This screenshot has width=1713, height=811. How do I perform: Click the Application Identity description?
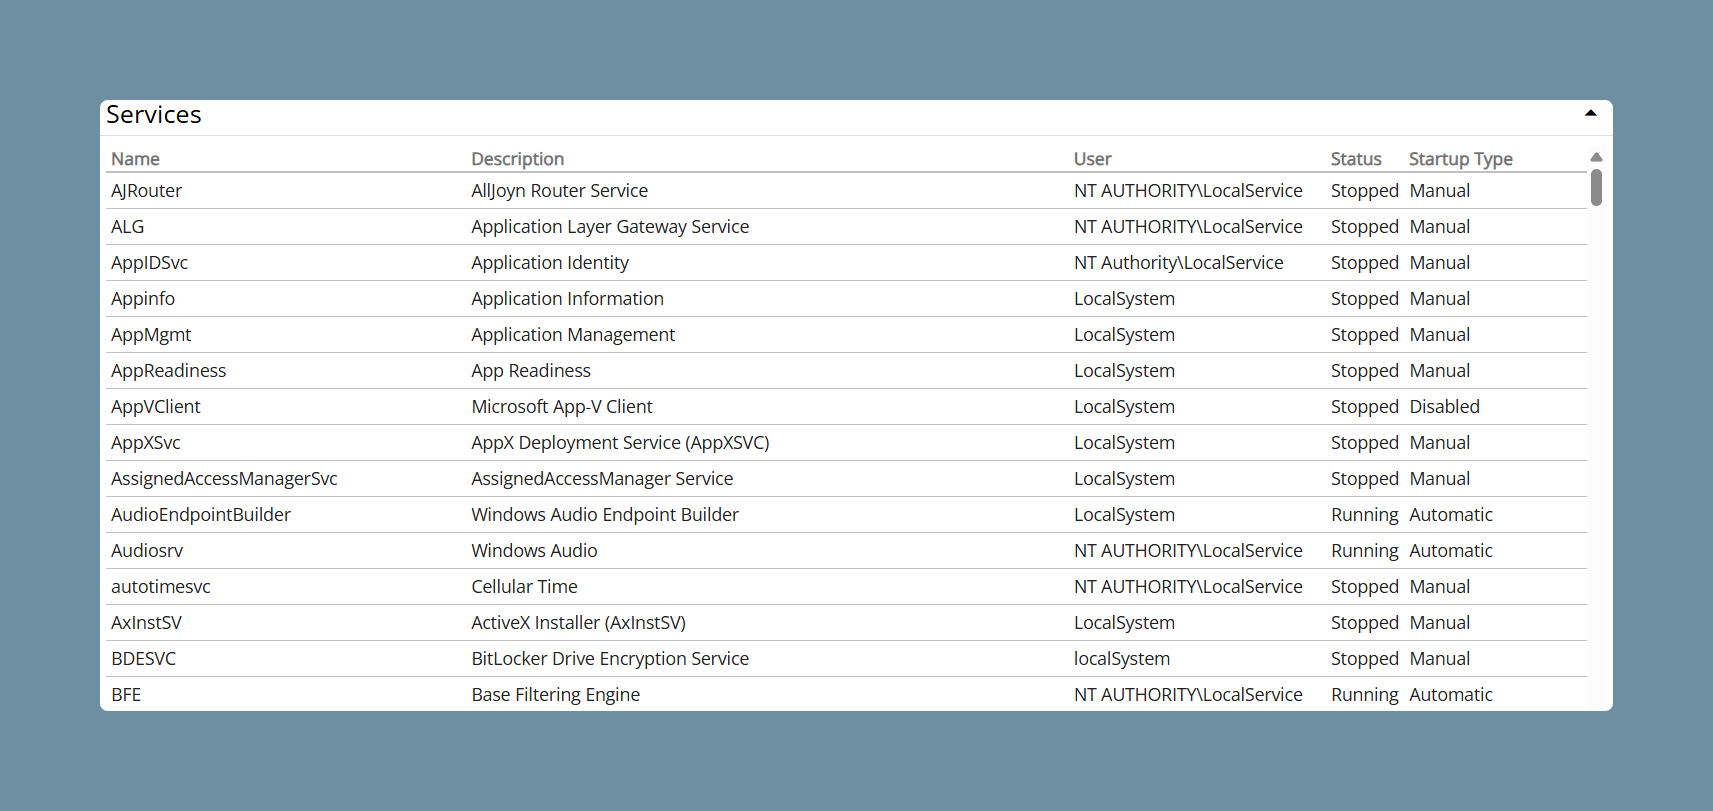tap(550, 263)
